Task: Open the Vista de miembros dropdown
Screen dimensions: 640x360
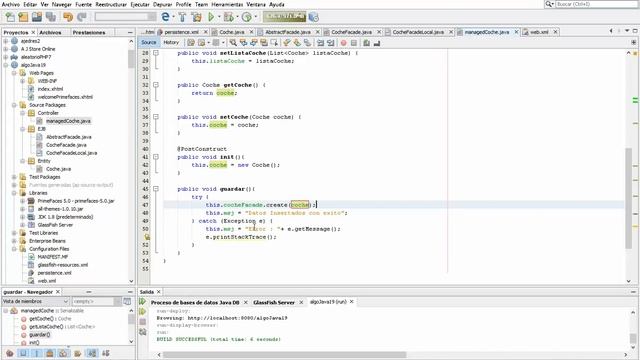Action: (x=35, y=301)
